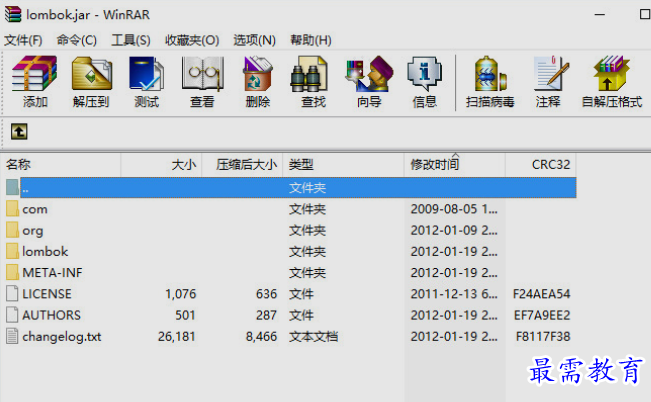Viewport: 651px width, 402px height.
Task: Select the com folder name
Action: click(x=35, y=209)
